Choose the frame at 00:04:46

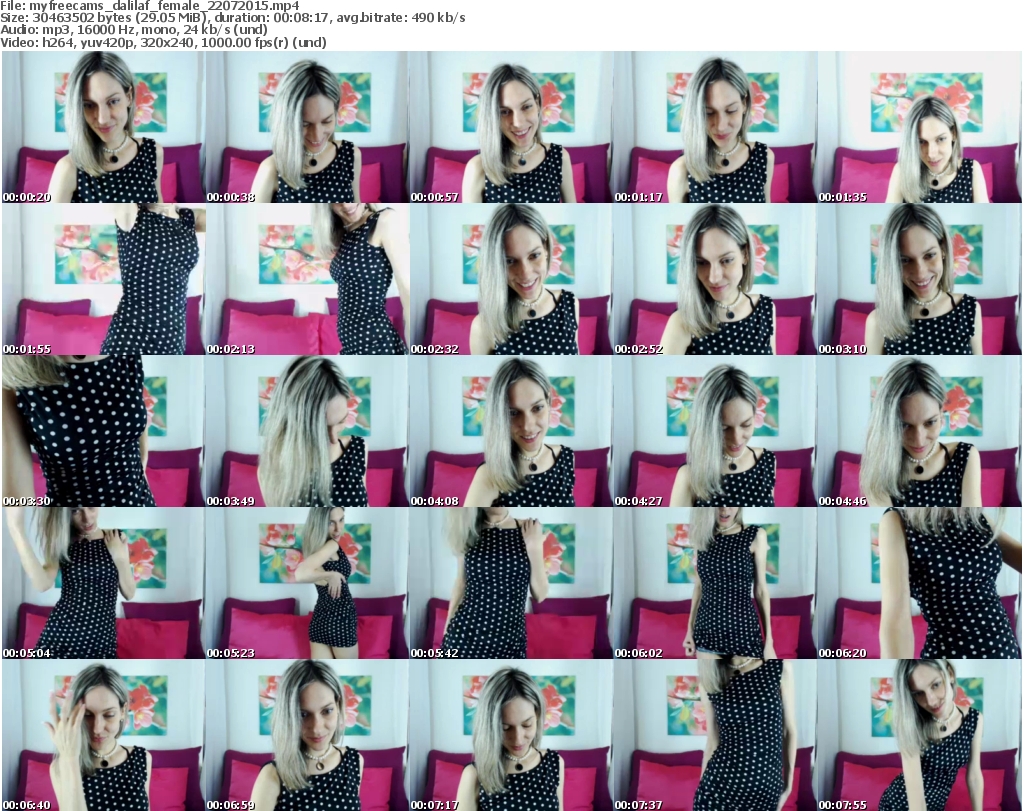[920, 431]
